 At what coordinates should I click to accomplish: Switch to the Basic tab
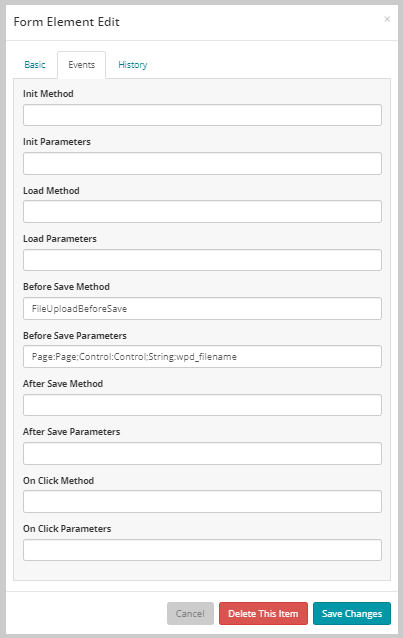pyautogui.click(x=35, y=65)
